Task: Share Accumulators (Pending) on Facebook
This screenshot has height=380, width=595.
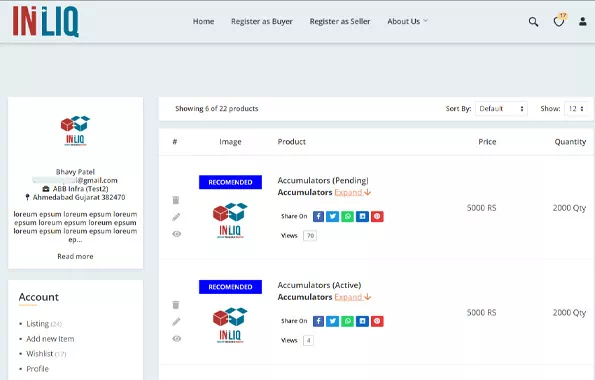Action: 318,216
